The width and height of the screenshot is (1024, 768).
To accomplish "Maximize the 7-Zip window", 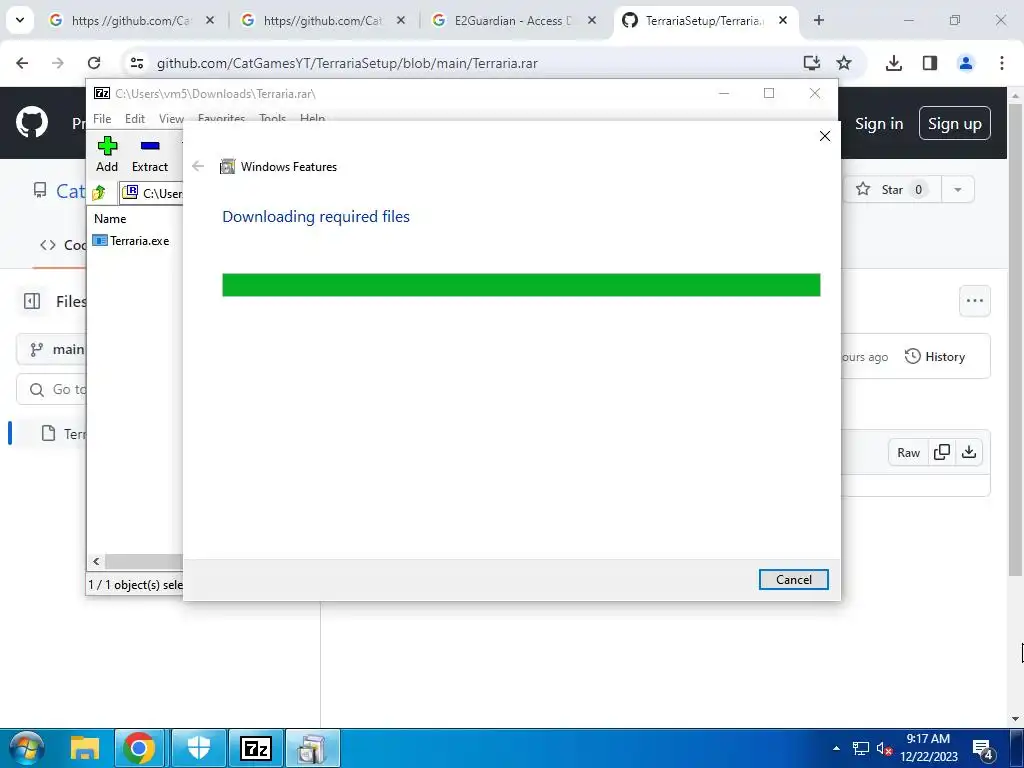I will click(769, 93).
